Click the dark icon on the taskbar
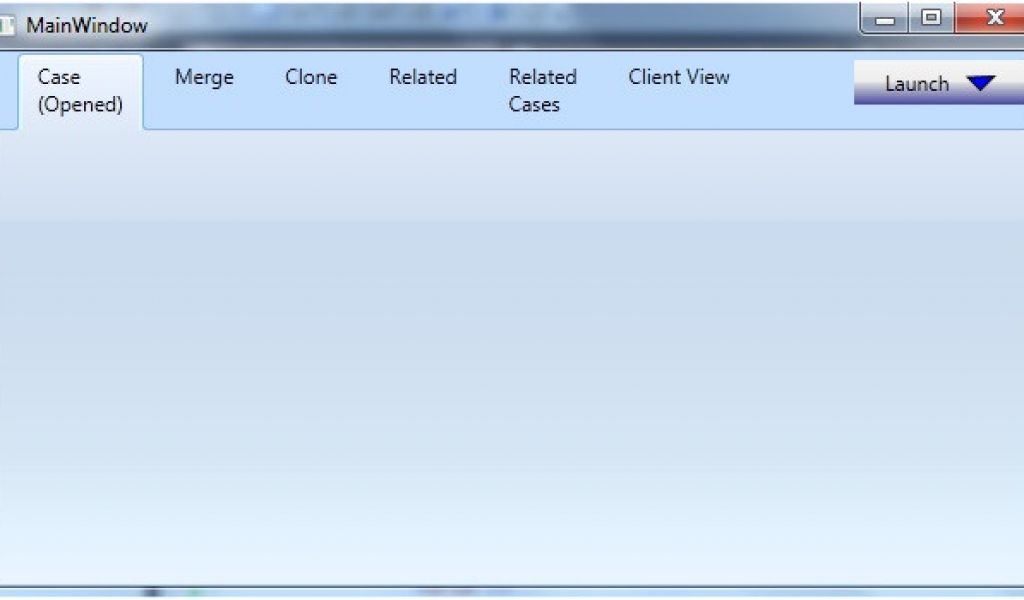Screen dimensions: 1024x600 pos(152,592)
